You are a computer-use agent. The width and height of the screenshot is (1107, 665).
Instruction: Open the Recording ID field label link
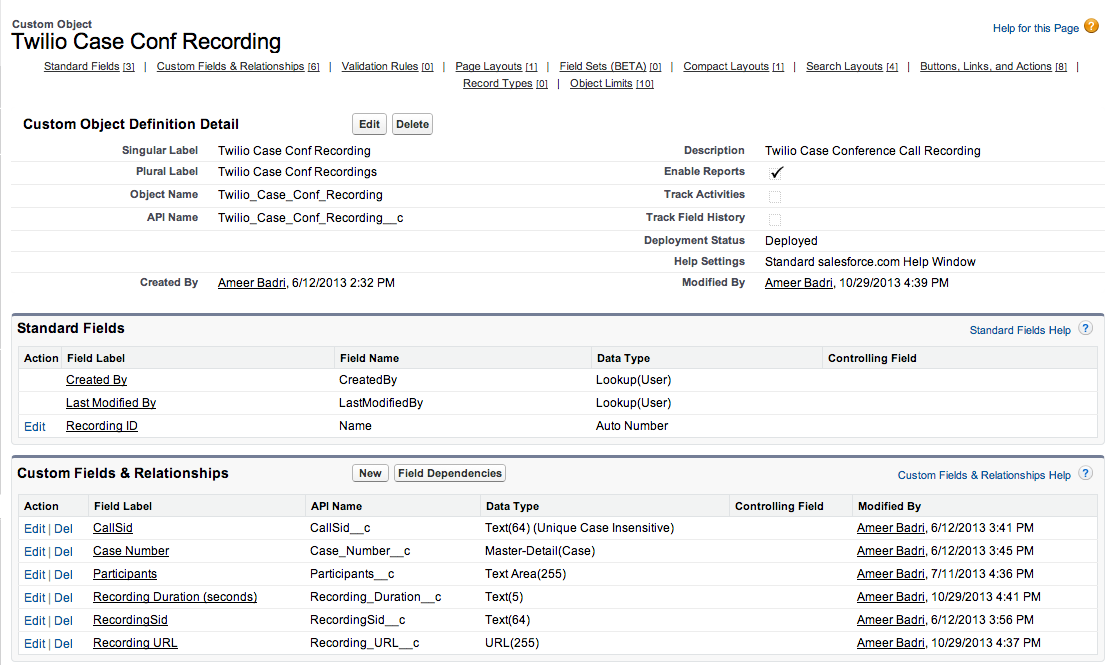coord(102,426)
